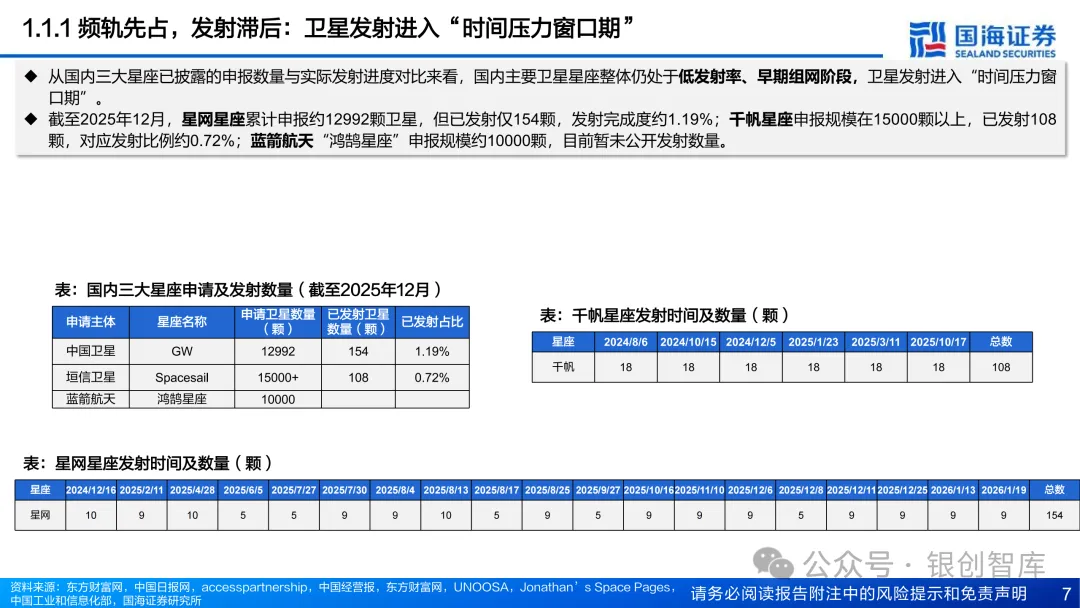Select the 1.19% table cell
Viewport: 1080px width, 608px height.
tap(433, 351)
